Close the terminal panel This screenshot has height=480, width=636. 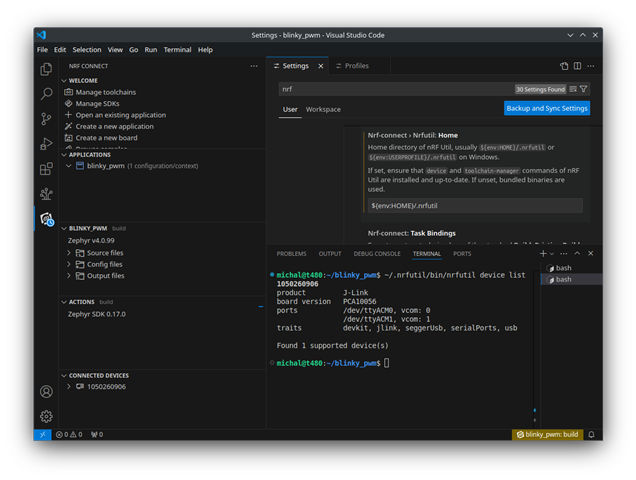(x=591, y=254)
